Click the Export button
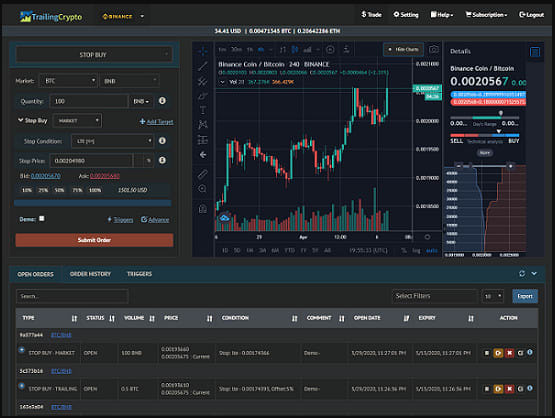This screenshot has width=555, height=418. (x=525, y=296)
